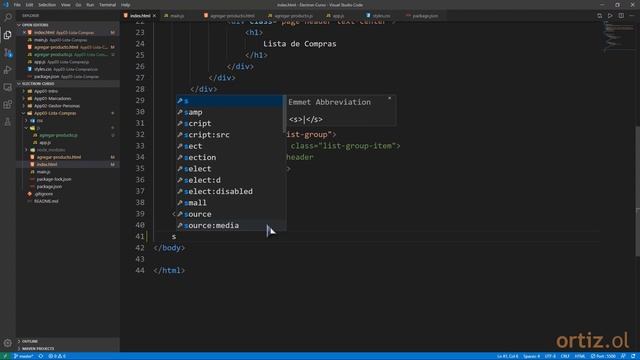
Task: Click the Port 5500 Live Server indicator
Action: (x=604, y=356)
